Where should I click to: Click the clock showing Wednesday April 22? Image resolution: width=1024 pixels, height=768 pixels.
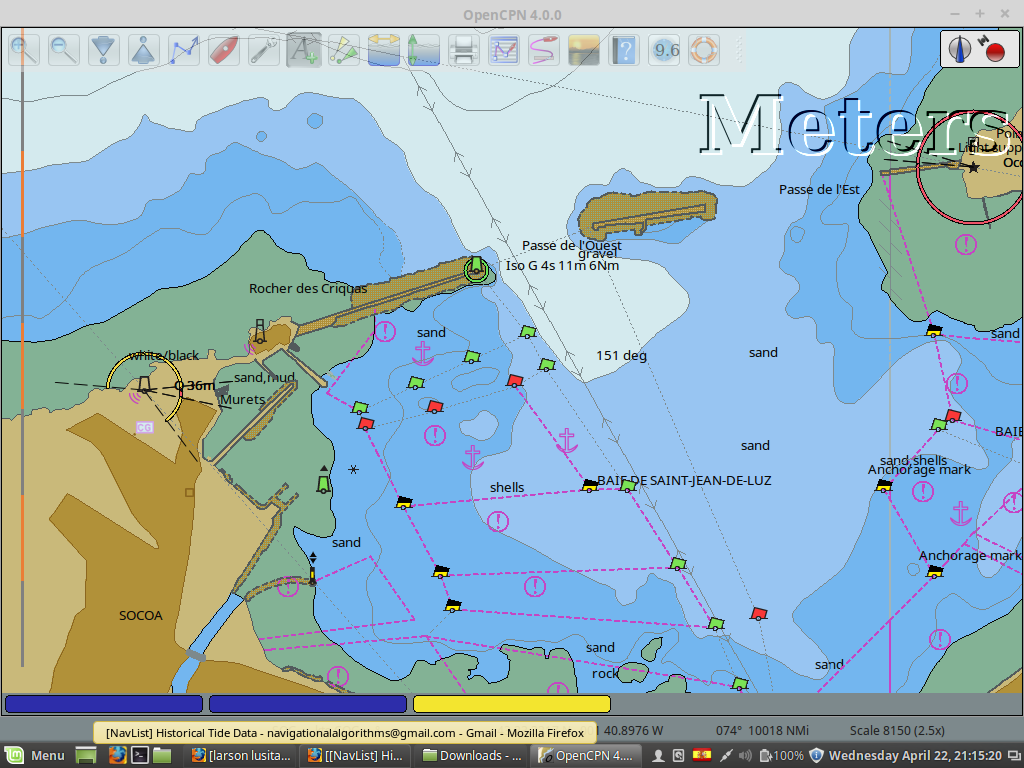tap(914, 755)
